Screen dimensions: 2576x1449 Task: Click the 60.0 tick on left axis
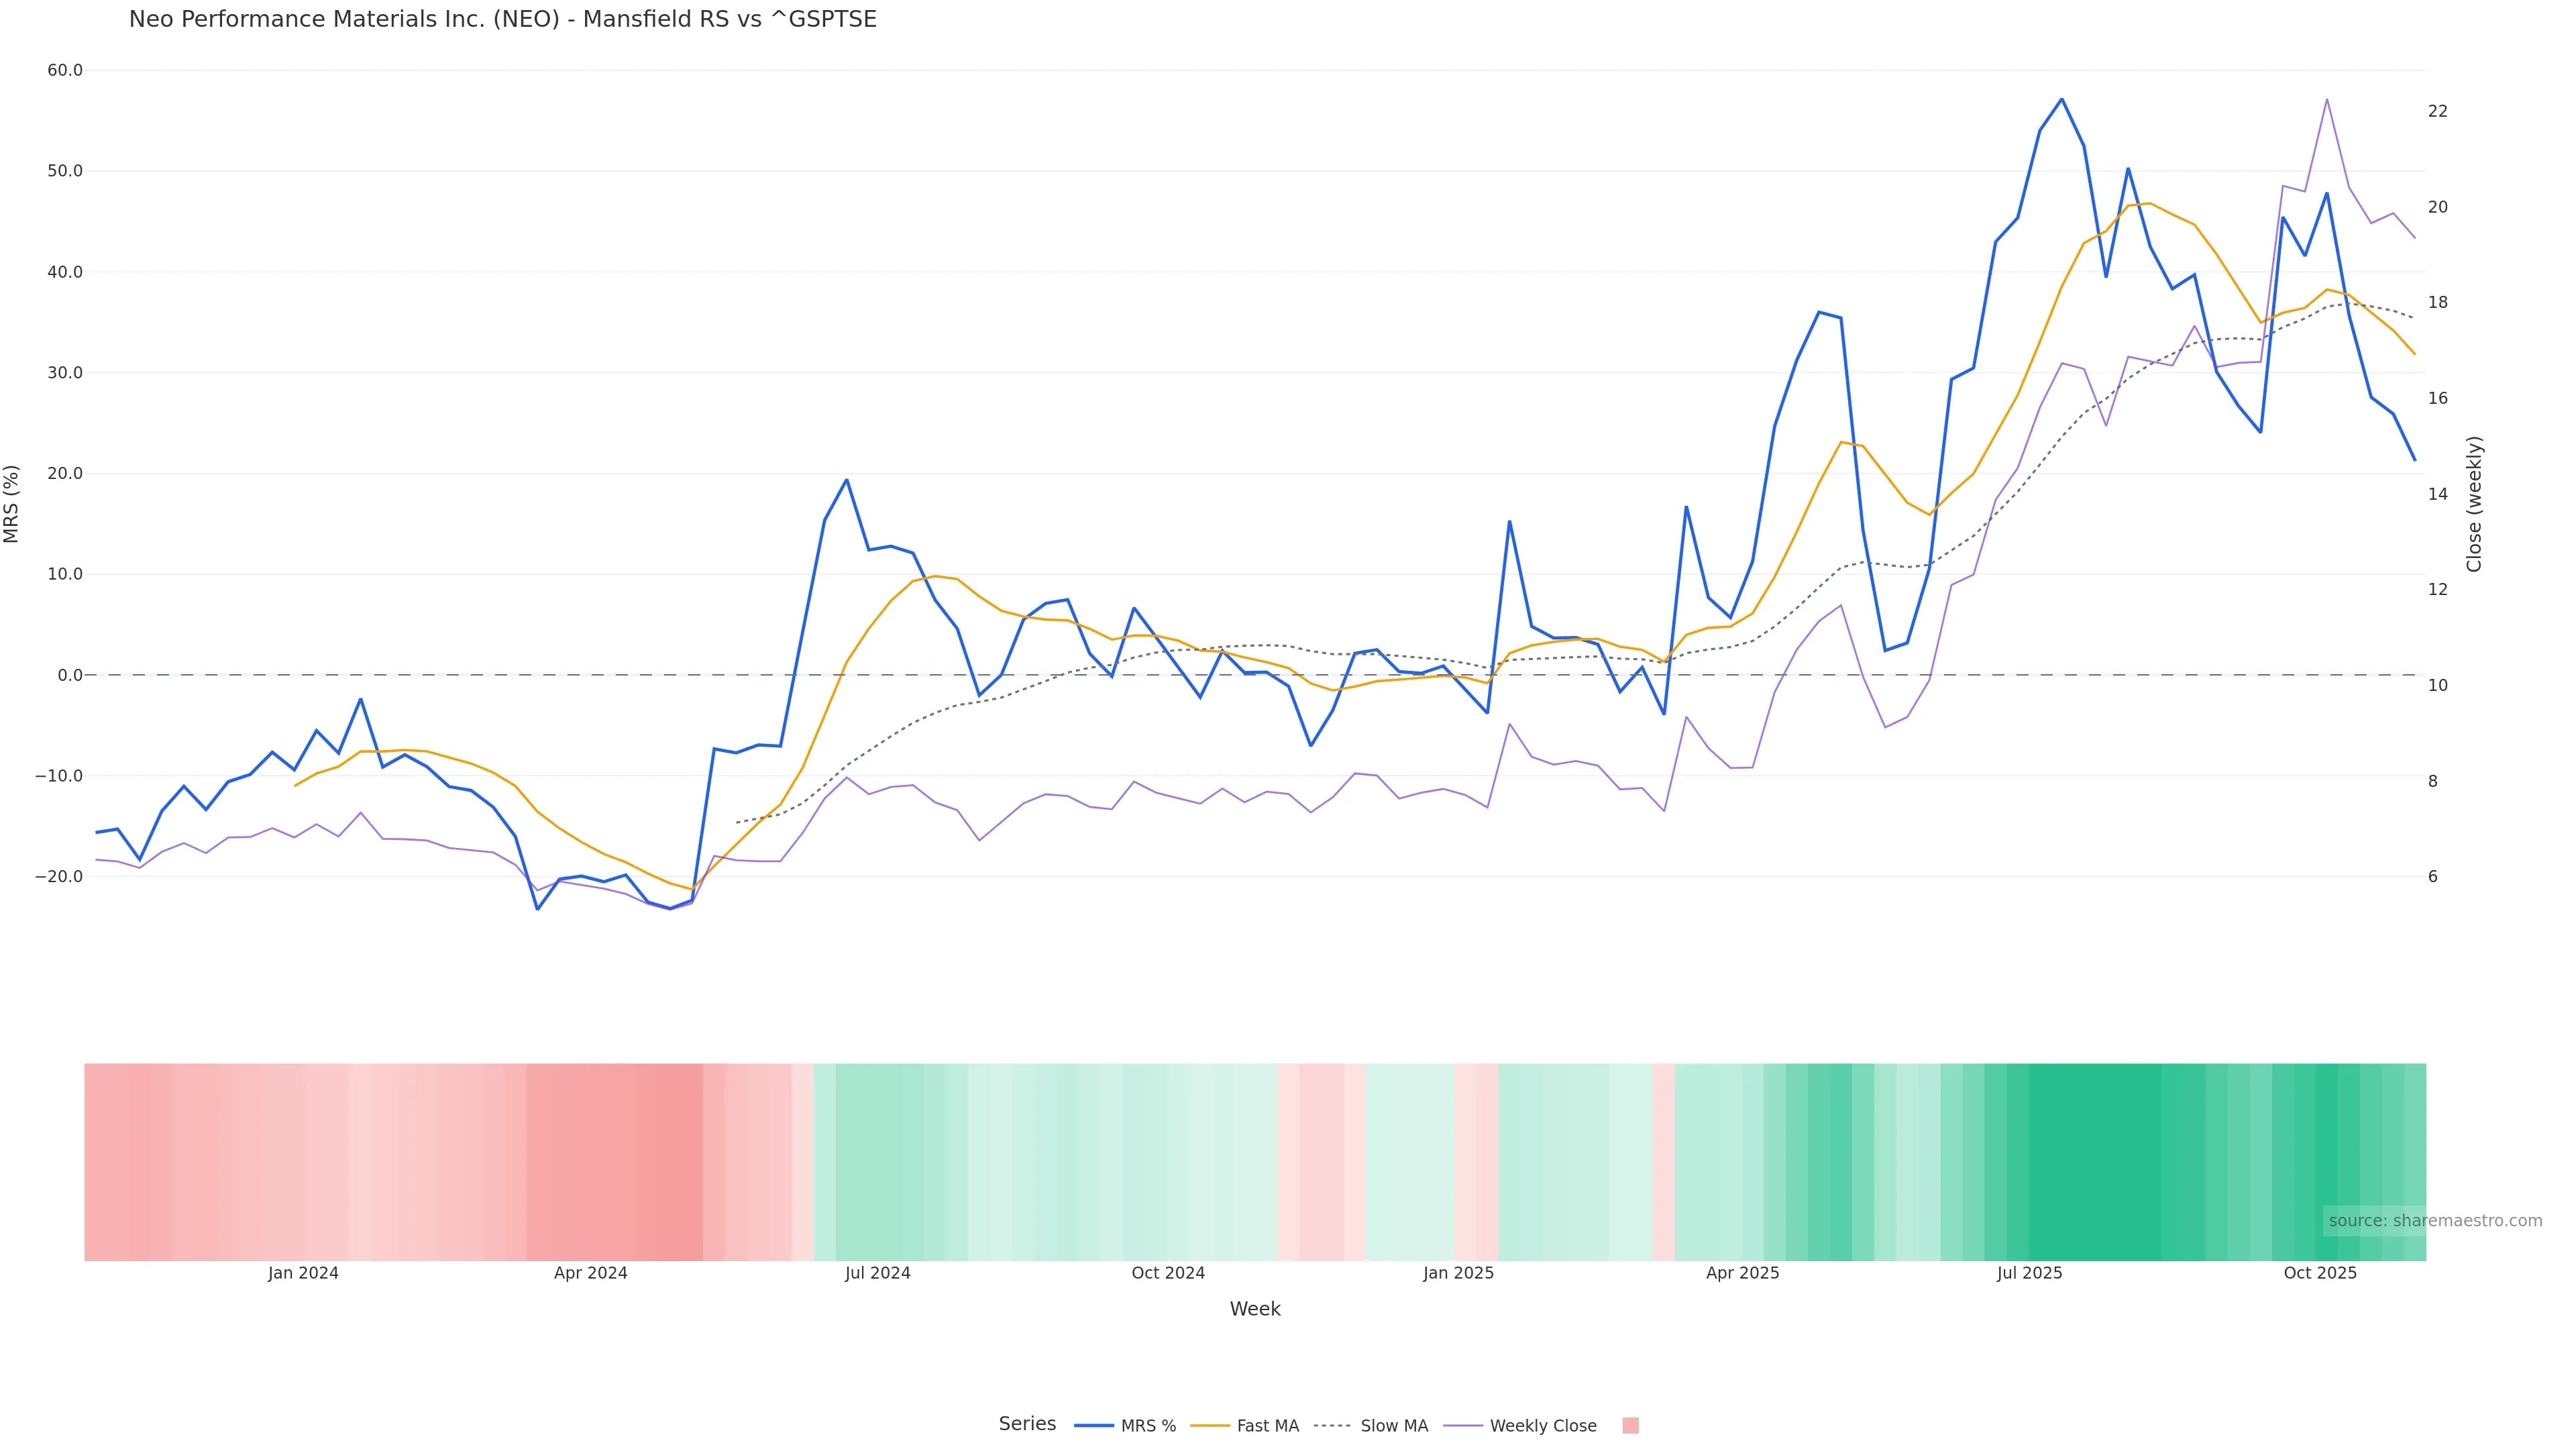65,70
